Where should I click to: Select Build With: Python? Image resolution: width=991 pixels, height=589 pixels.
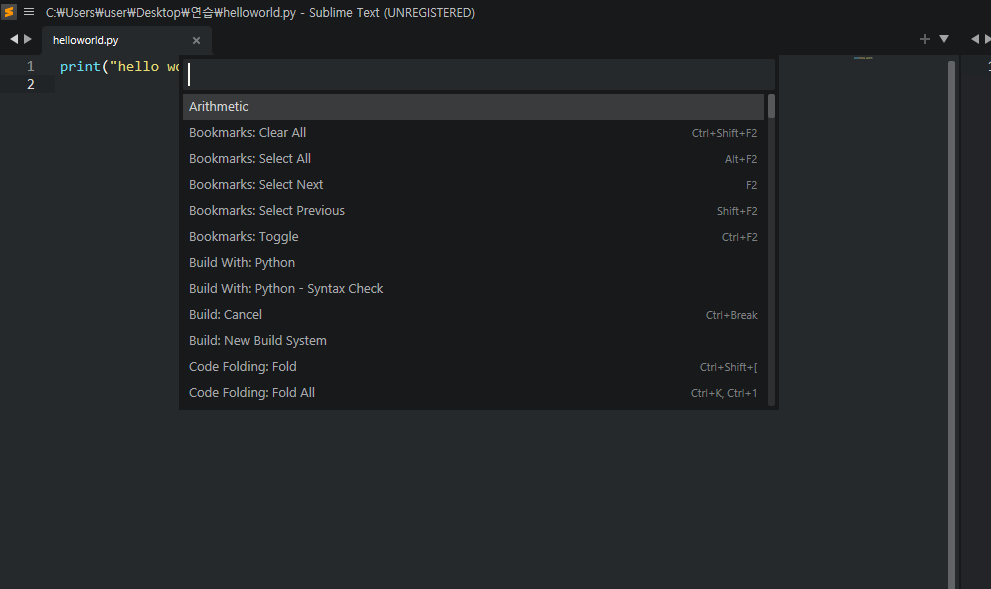tap(473, 262)
